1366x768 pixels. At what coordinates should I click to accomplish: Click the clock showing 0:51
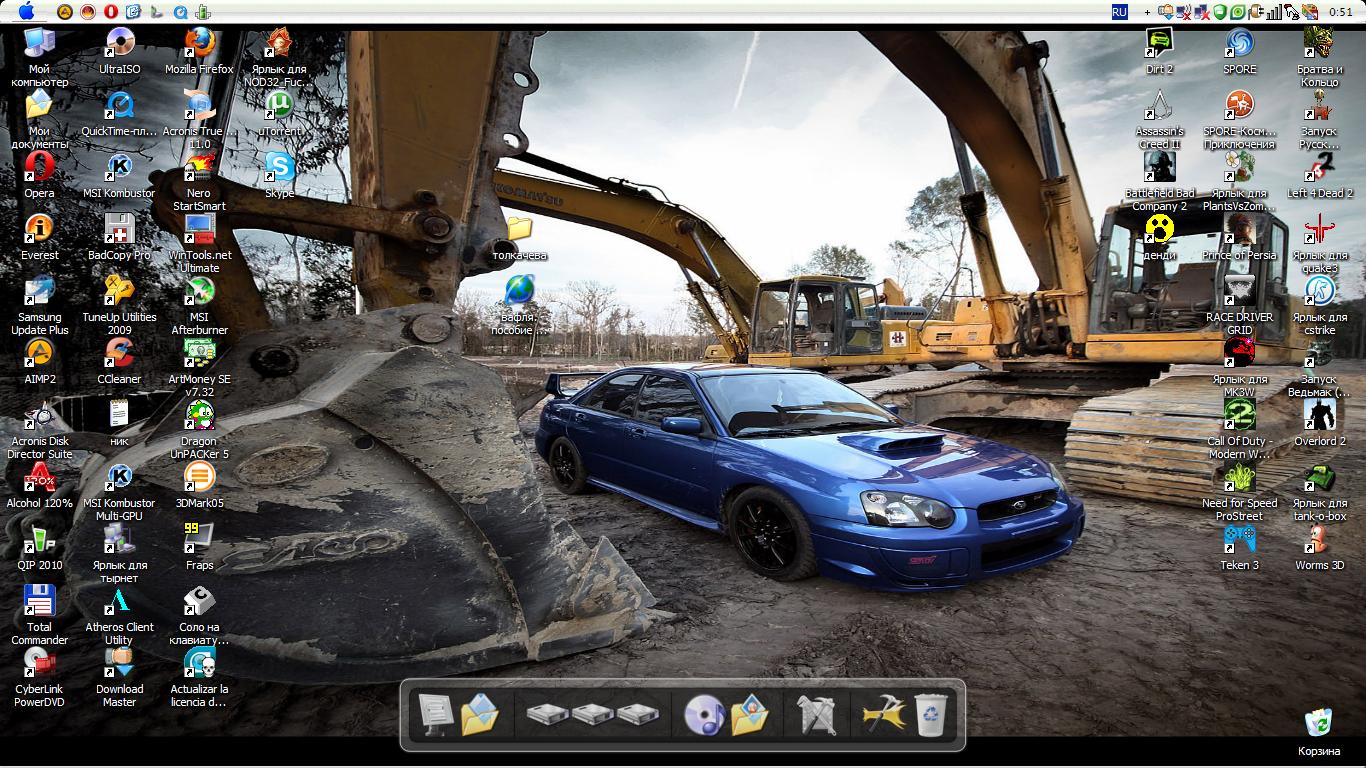[1340, 12]
